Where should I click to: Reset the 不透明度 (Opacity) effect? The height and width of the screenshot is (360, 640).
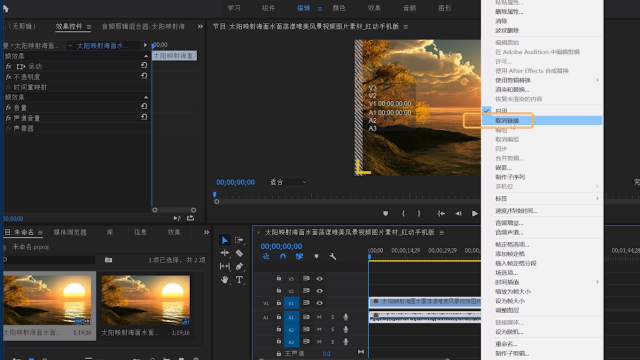[x=144, y=76]
